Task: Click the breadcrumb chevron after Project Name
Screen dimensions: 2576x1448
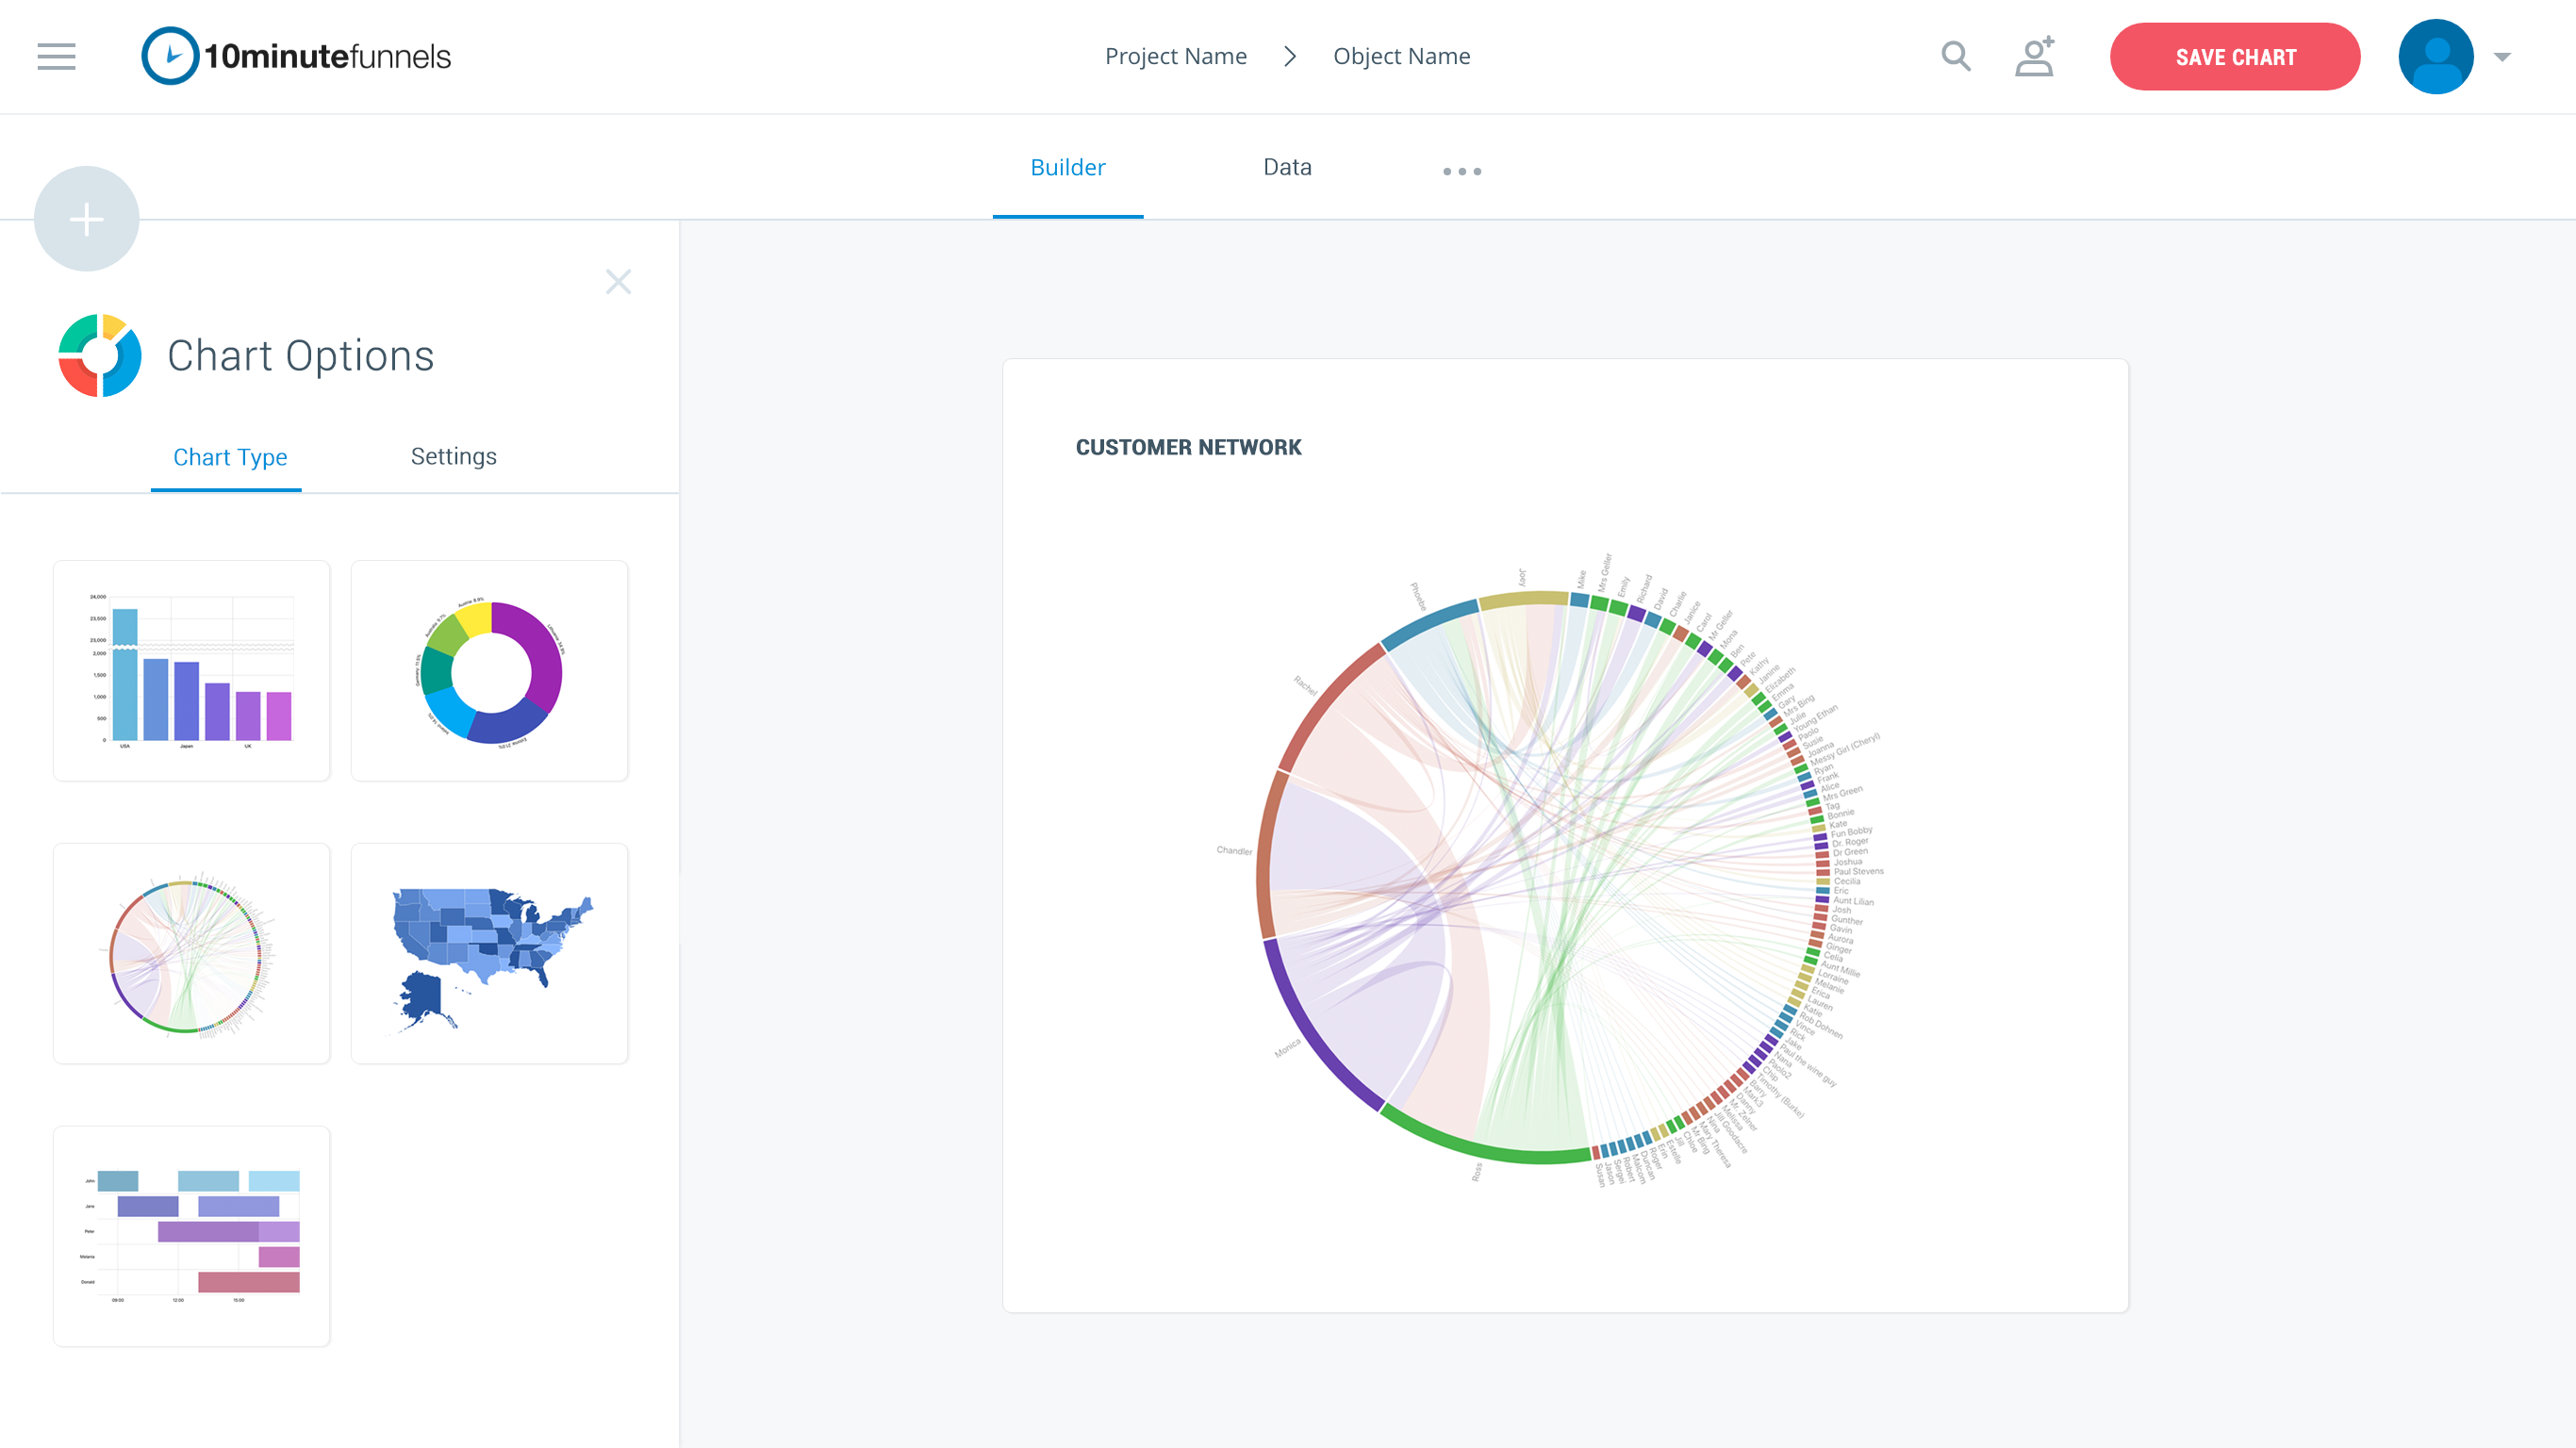Action: (1290, 56)
